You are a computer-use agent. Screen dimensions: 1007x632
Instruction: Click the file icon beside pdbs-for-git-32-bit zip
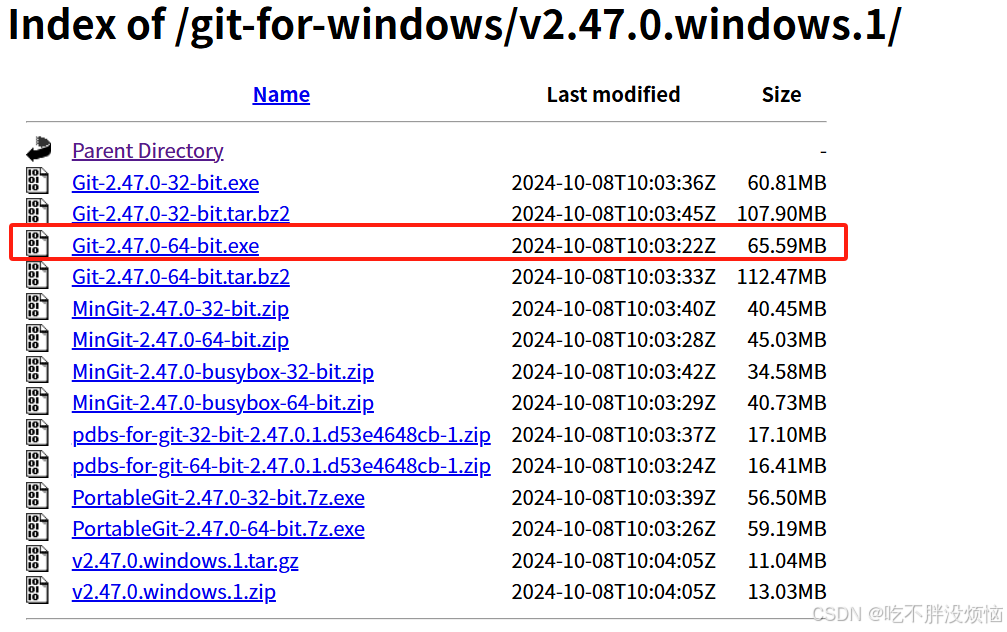coord(37,432)
